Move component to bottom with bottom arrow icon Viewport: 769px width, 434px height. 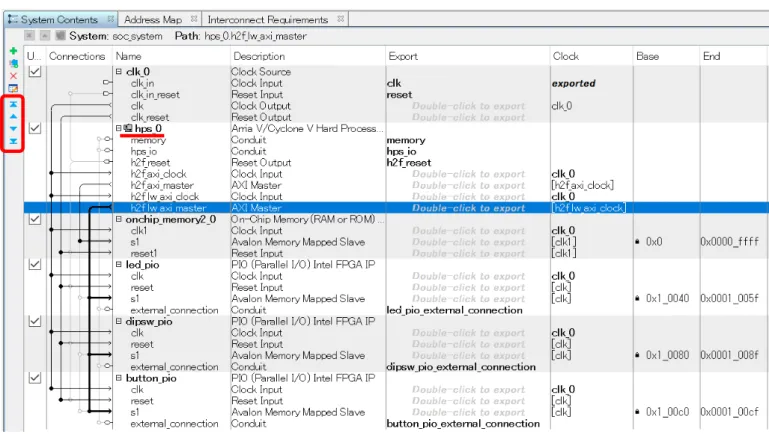point(13,141)
